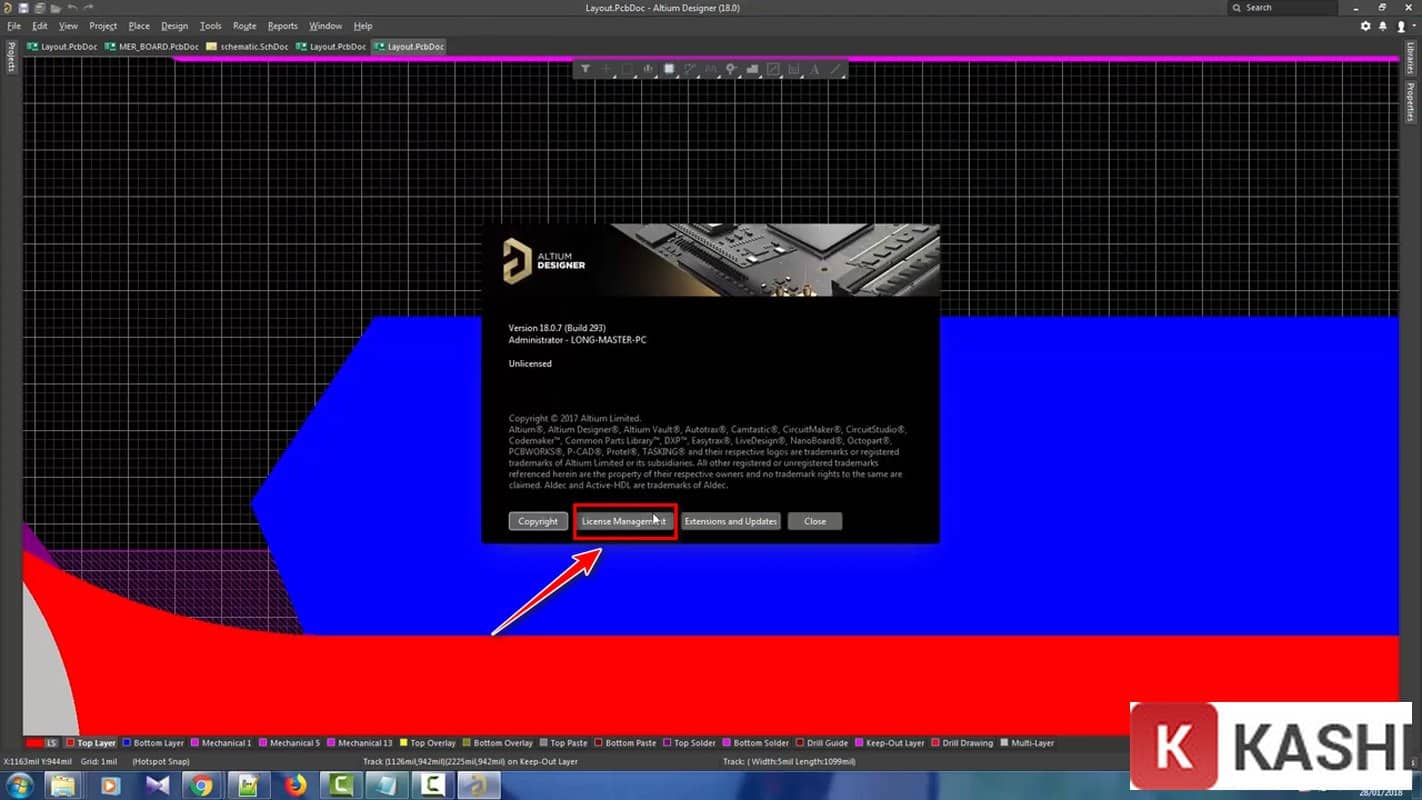1422x800 pixels.
Task: Select the place line tool in toolbar
Action: click(836, 69)
